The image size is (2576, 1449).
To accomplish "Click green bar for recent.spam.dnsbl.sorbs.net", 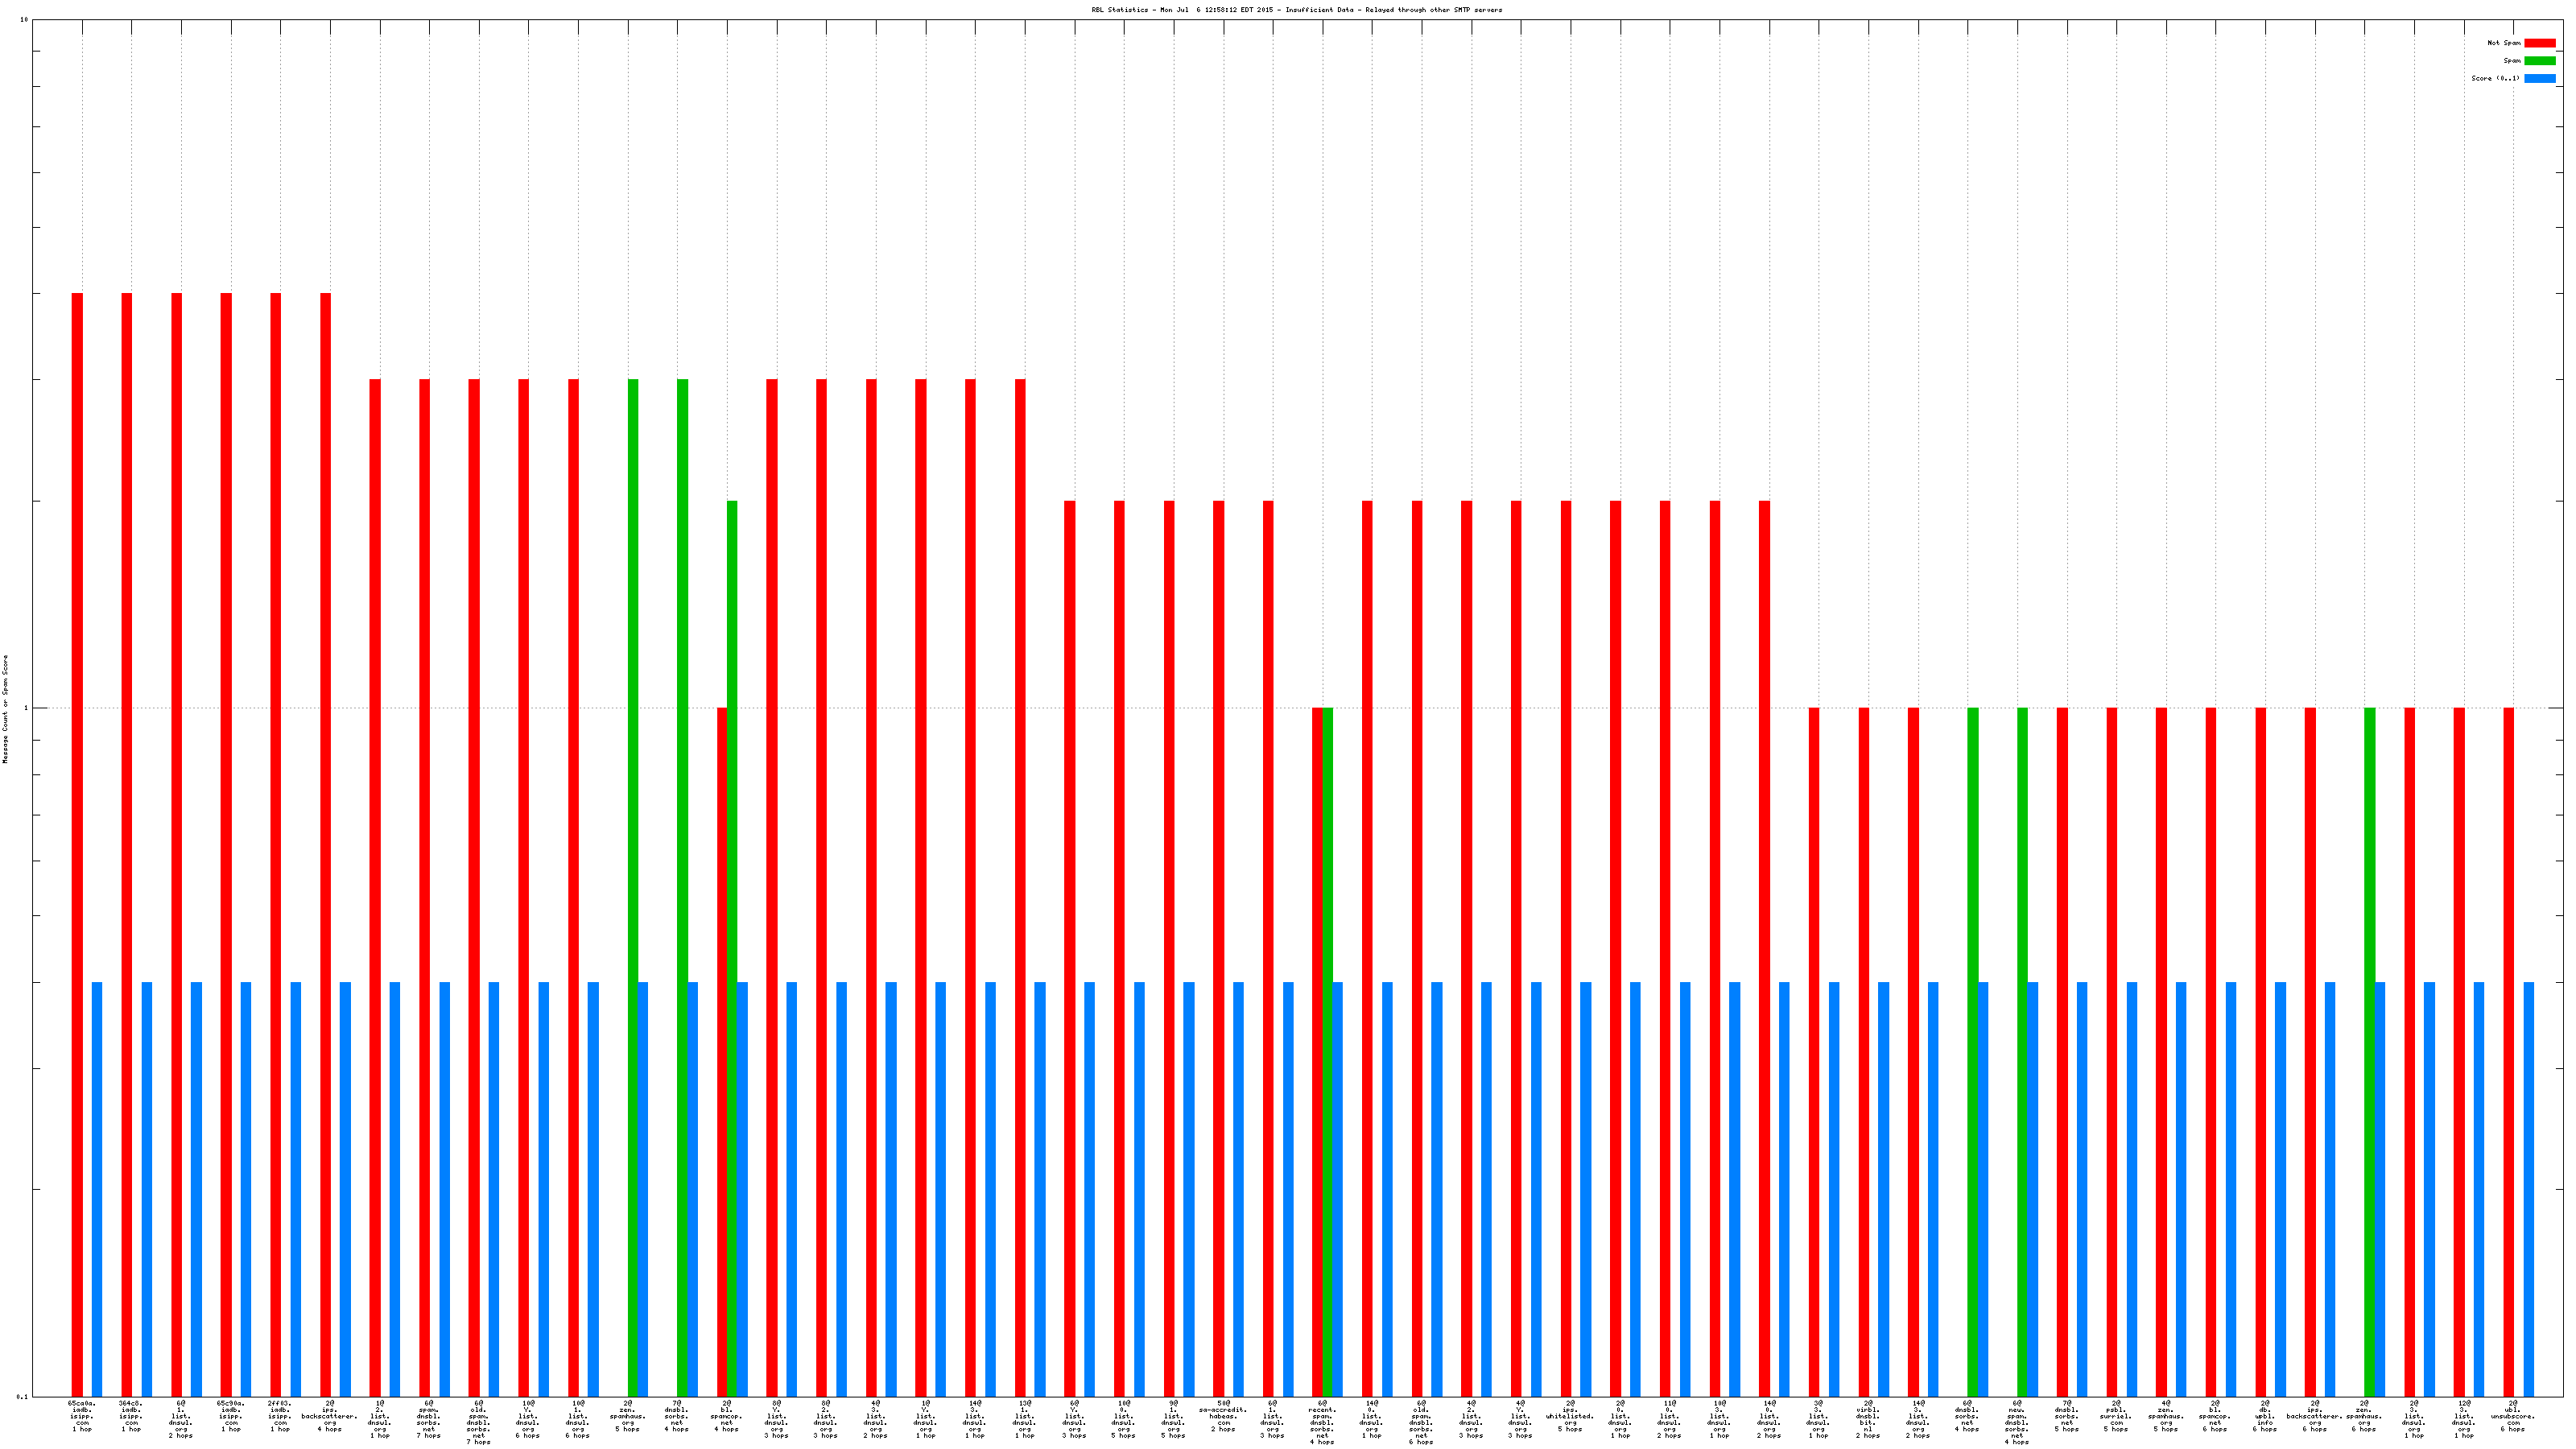I will [x=1327, y=1050].
